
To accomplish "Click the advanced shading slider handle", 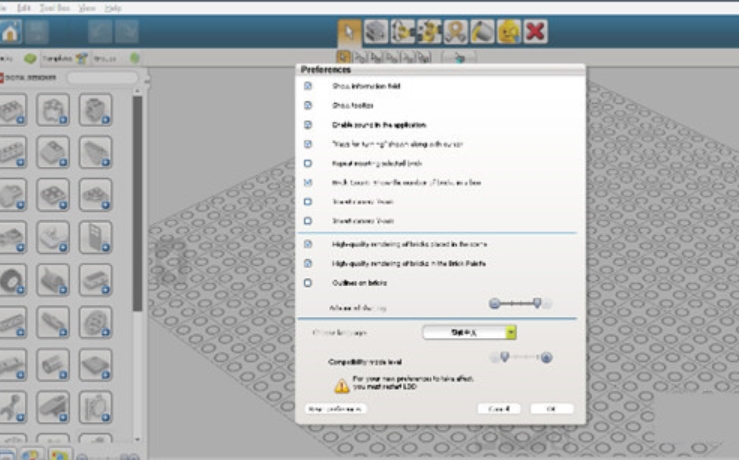I will click(x=537, y=303).
